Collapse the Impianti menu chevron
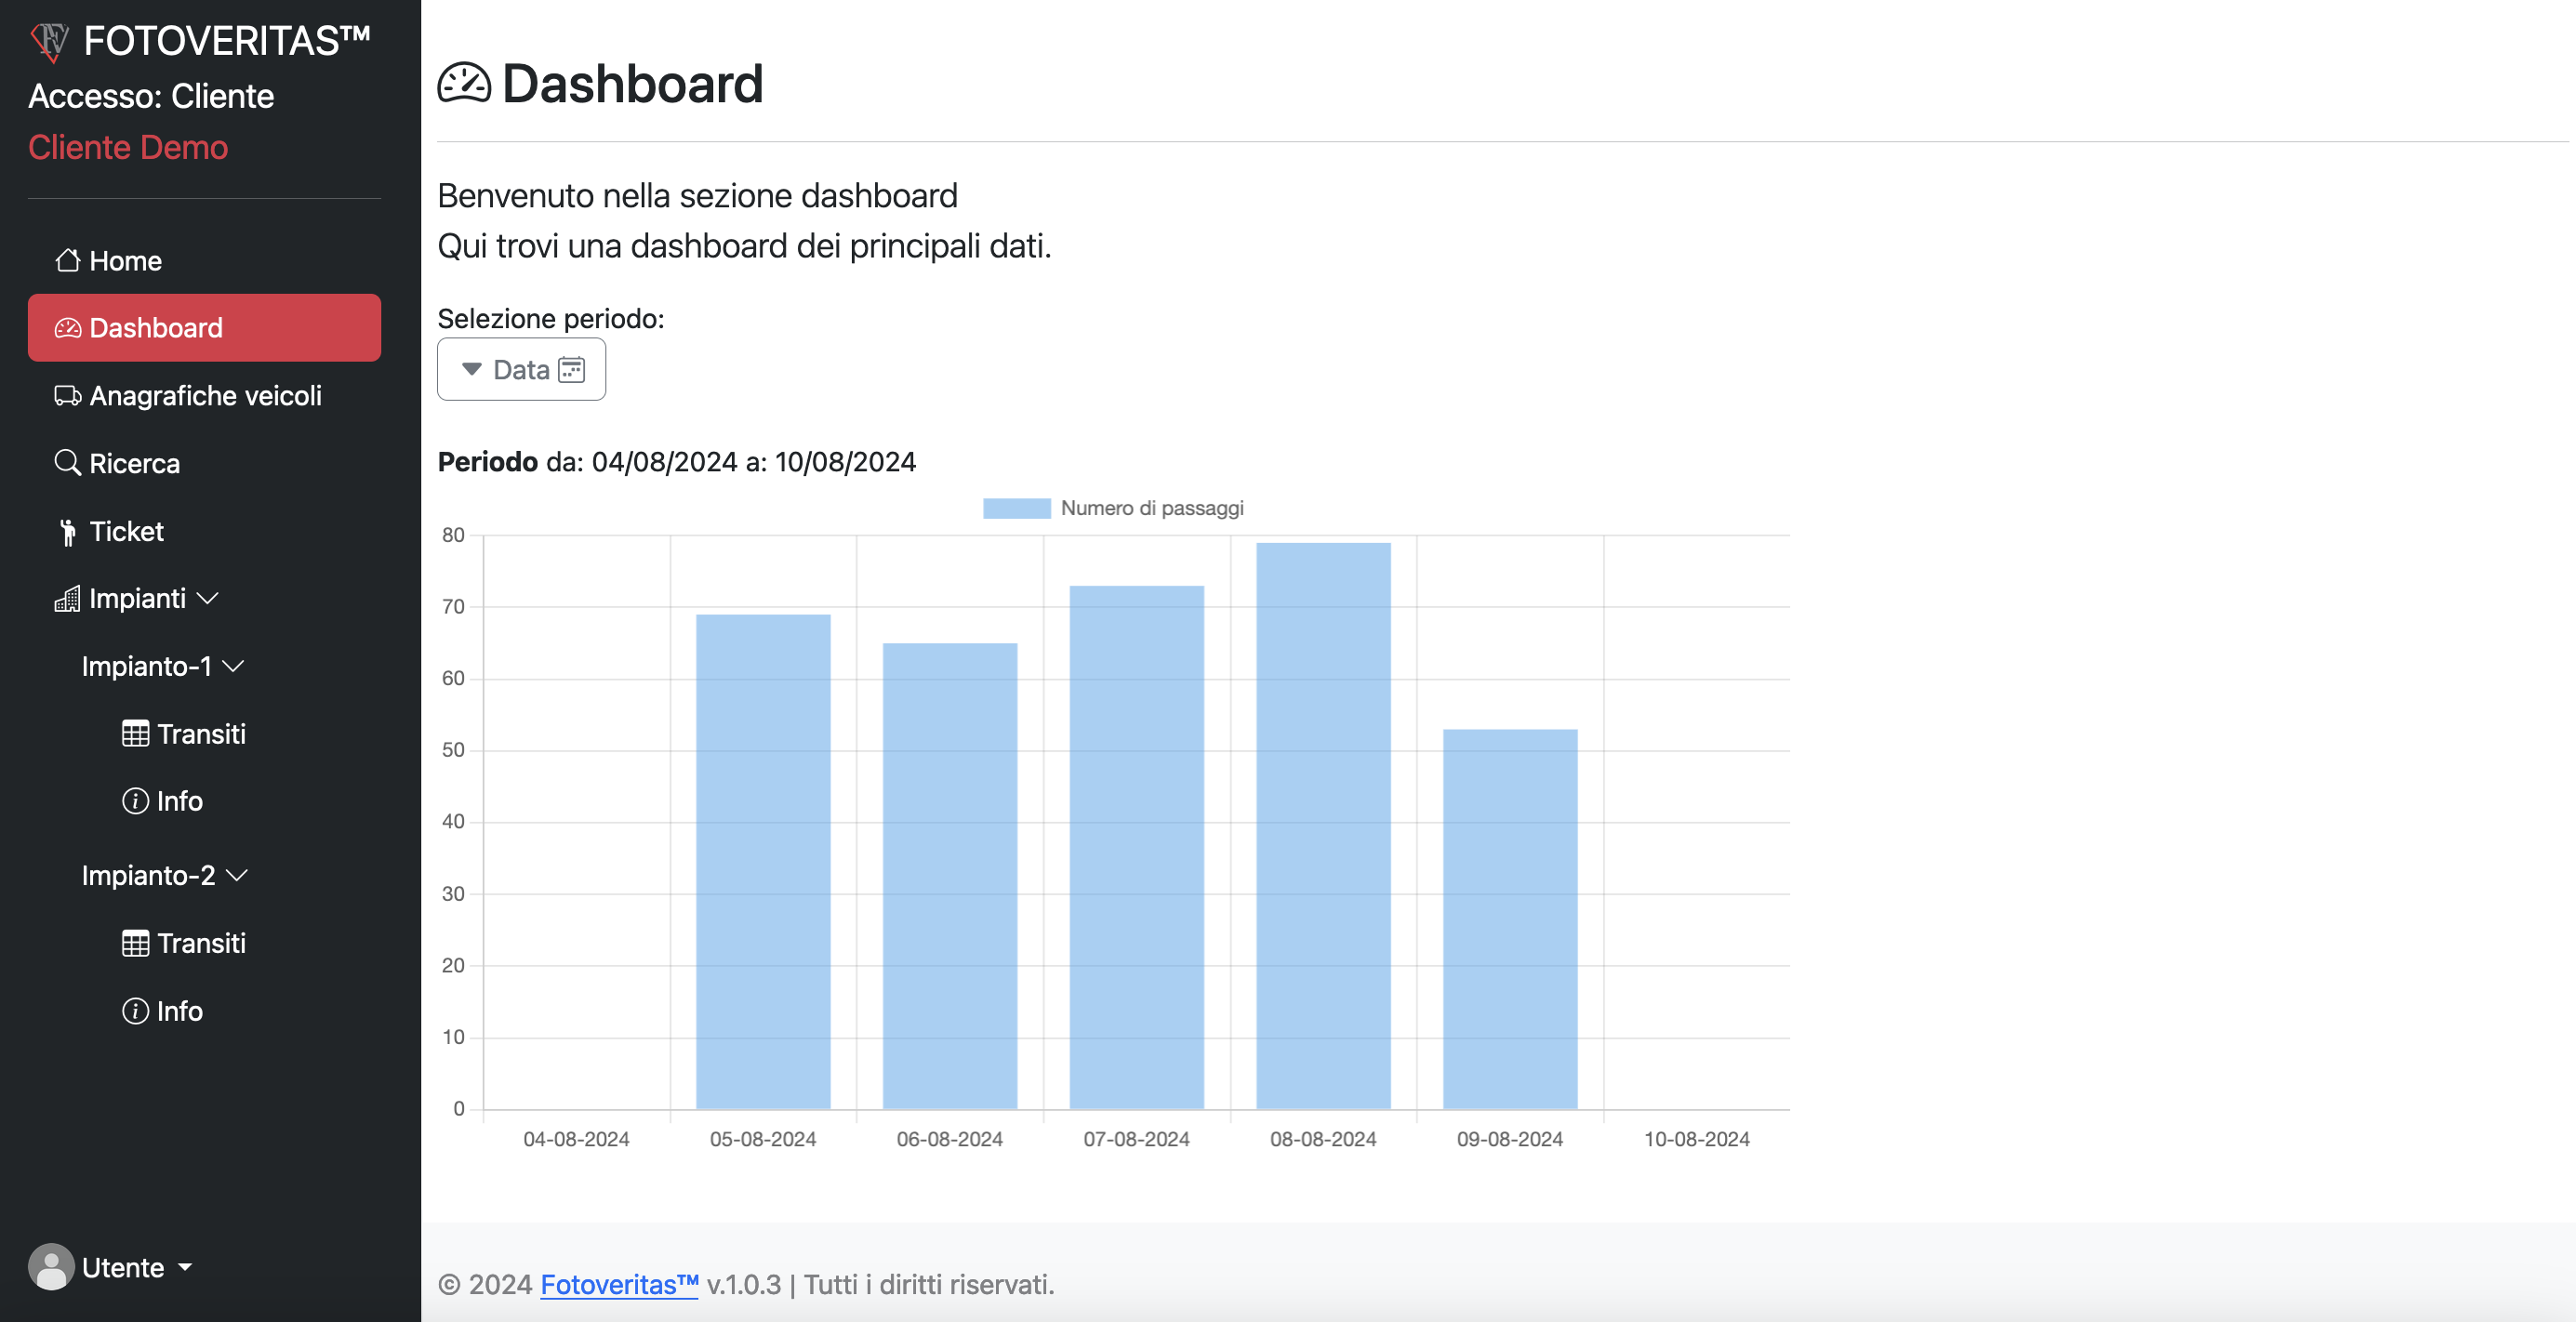This screenshot has width=2576, height=1322. 207,599
